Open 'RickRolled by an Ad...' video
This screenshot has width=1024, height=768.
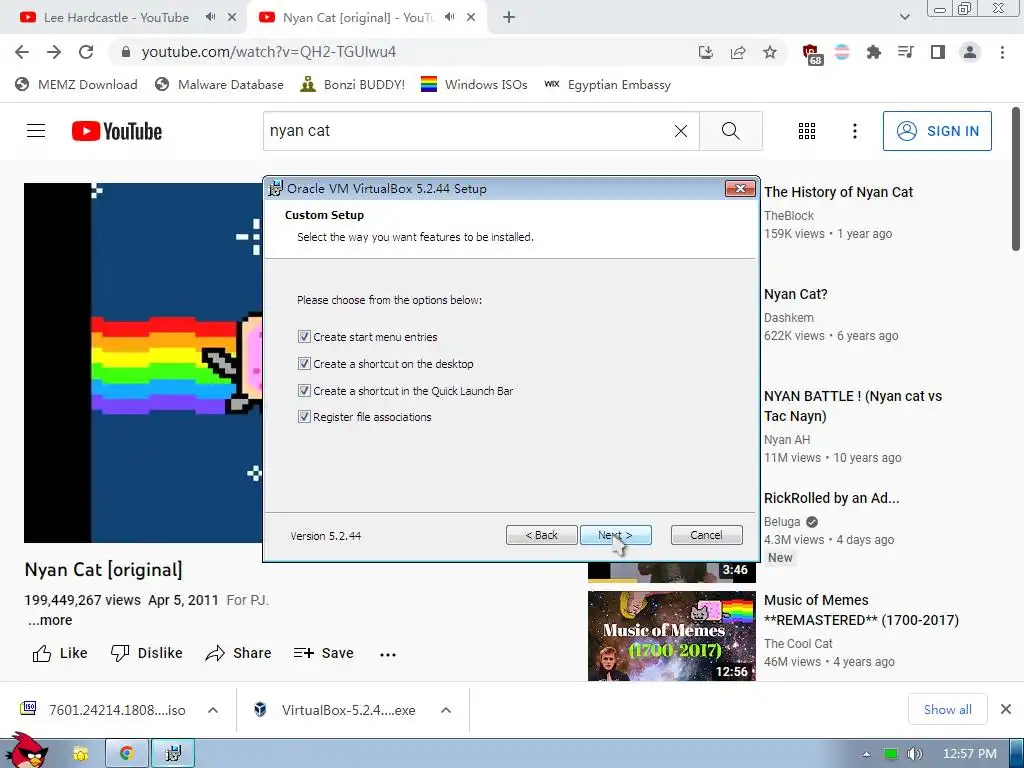coord(831,498)
